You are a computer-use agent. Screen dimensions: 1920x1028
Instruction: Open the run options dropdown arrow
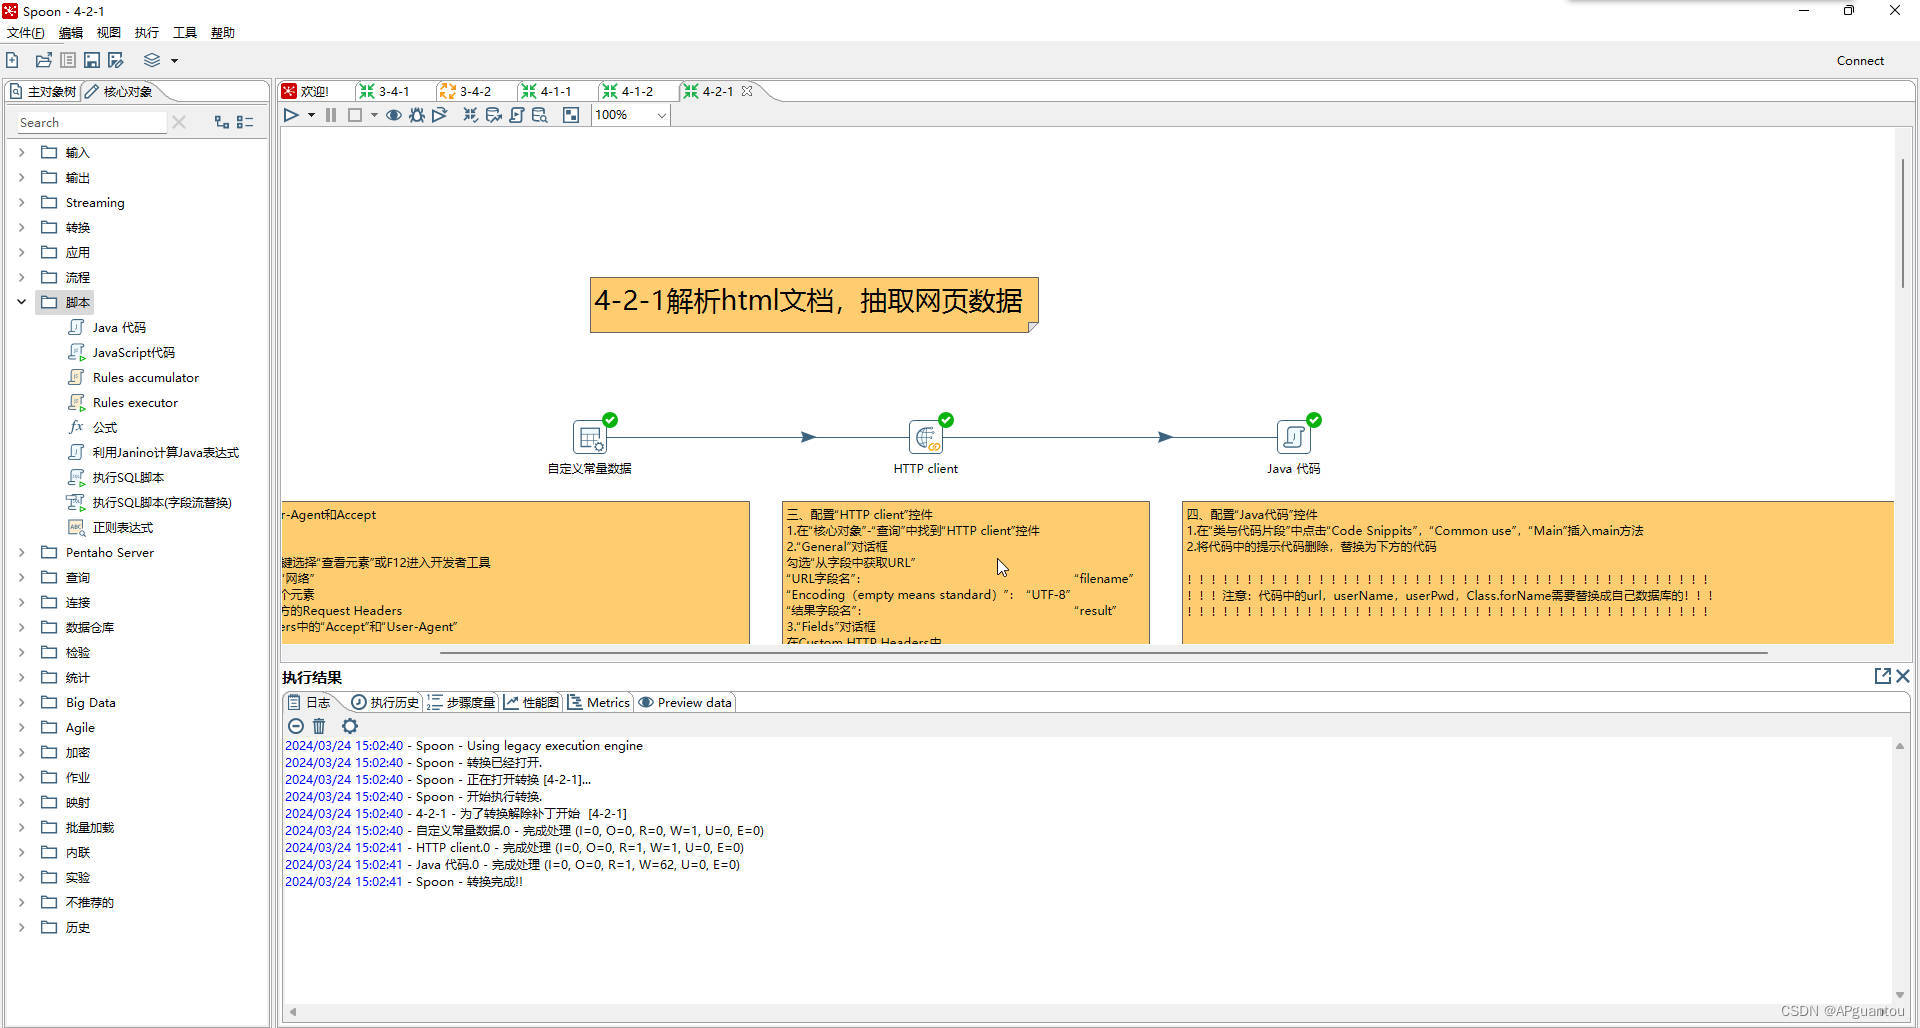pos(311,115)
